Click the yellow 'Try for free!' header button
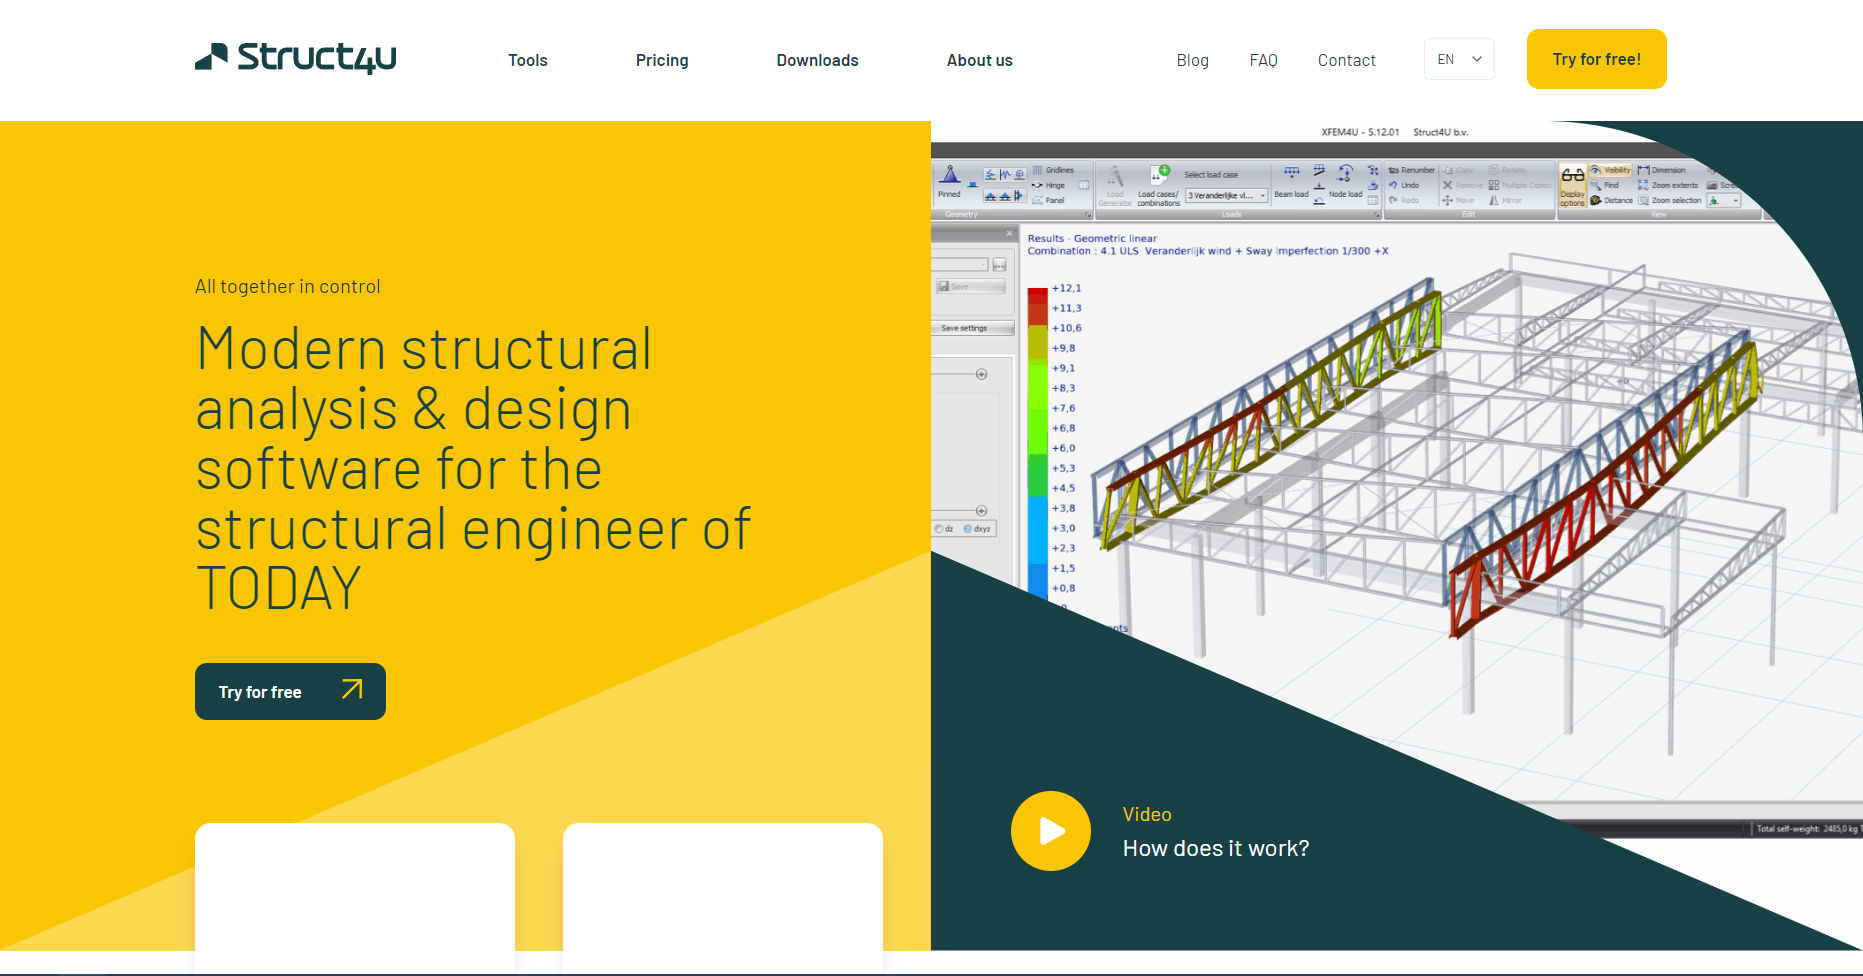 pyautogui.click(x=1596, y=59)
